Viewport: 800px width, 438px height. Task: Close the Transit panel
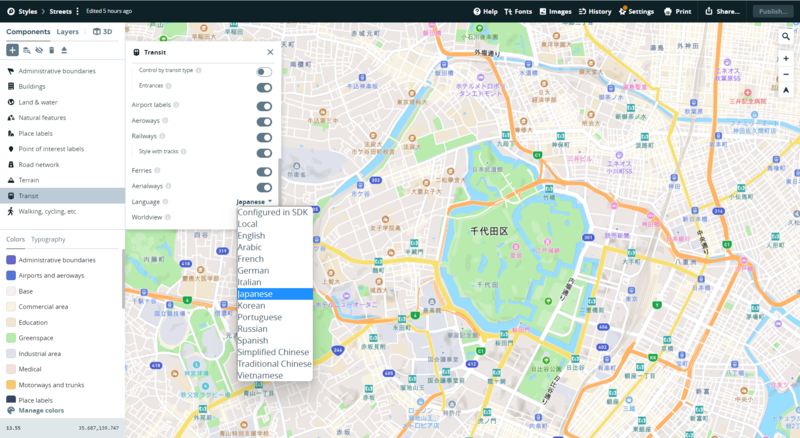point(270,52)
